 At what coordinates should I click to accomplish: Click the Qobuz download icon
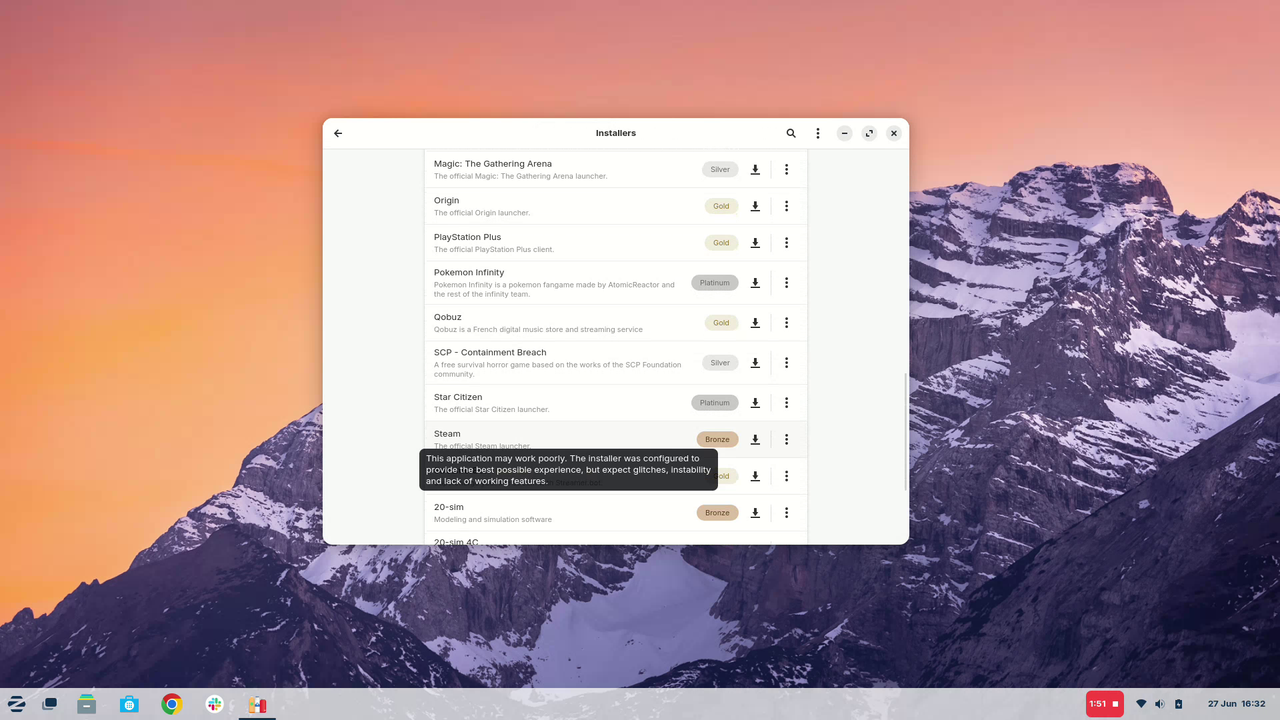coord(755,323)
